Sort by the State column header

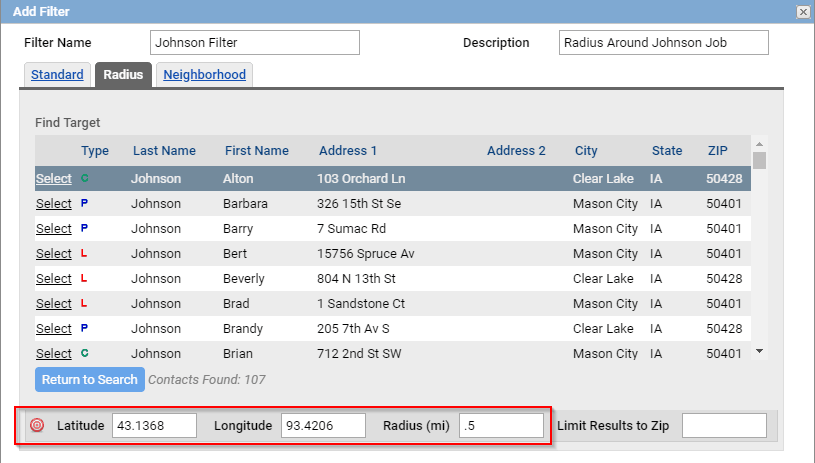[667, 151]
